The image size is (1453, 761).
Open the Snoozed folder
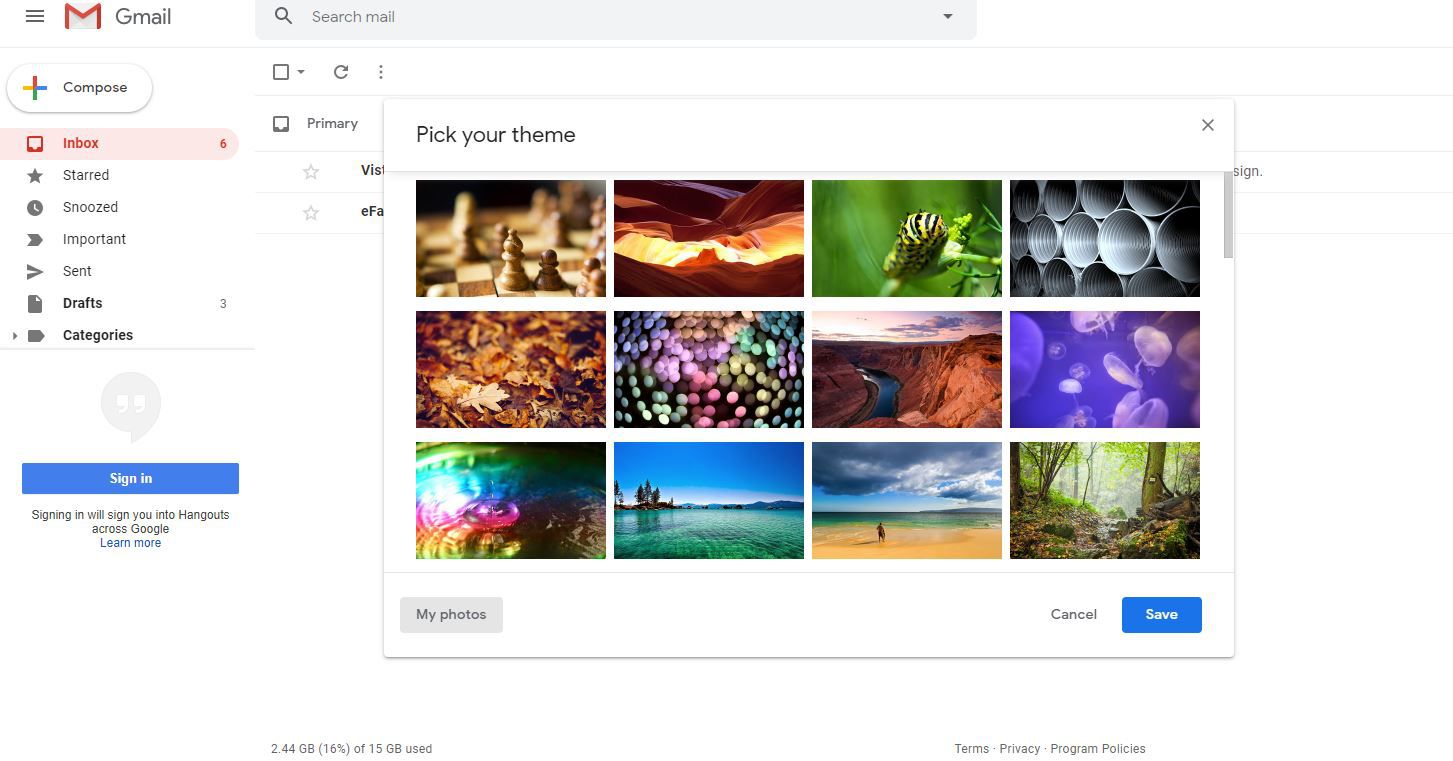click(90, 207)
